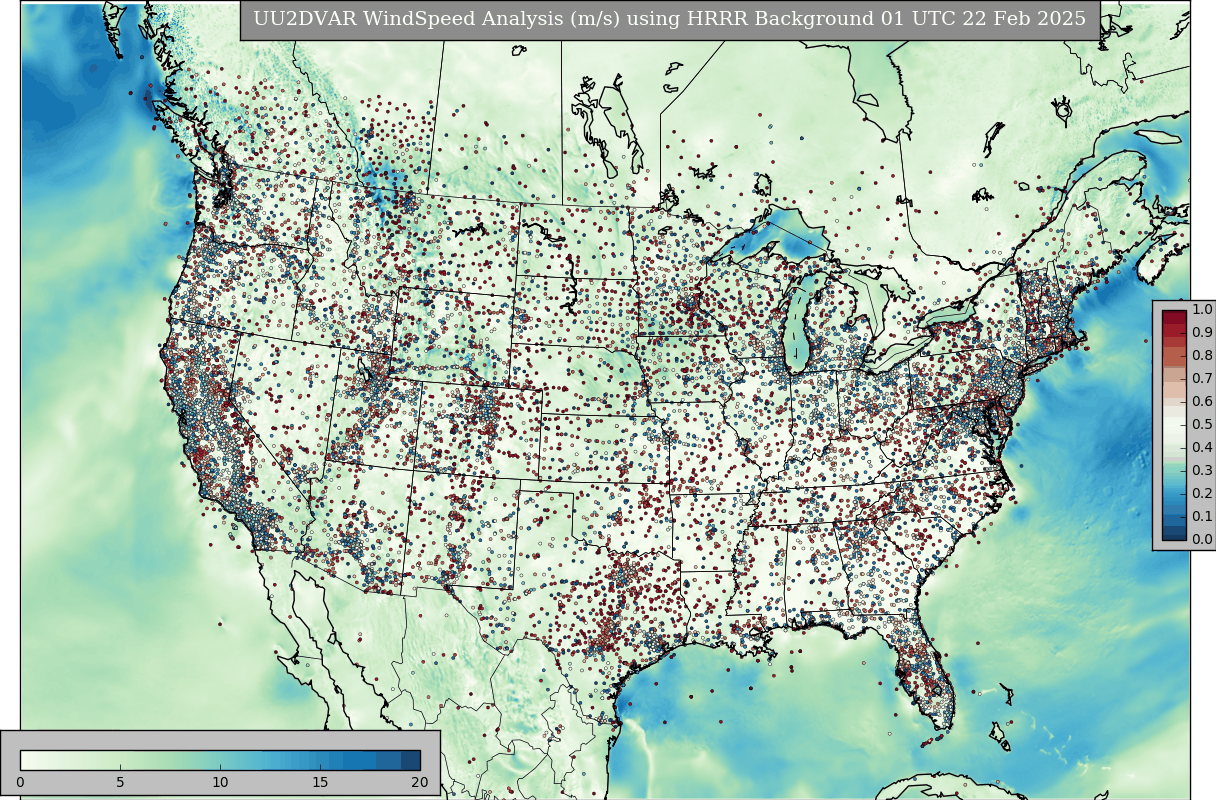Click the '0.8' label on vertical colorbar
Image resolution: width=1216 pixels, height=800 pixels.
point(1202,356)
